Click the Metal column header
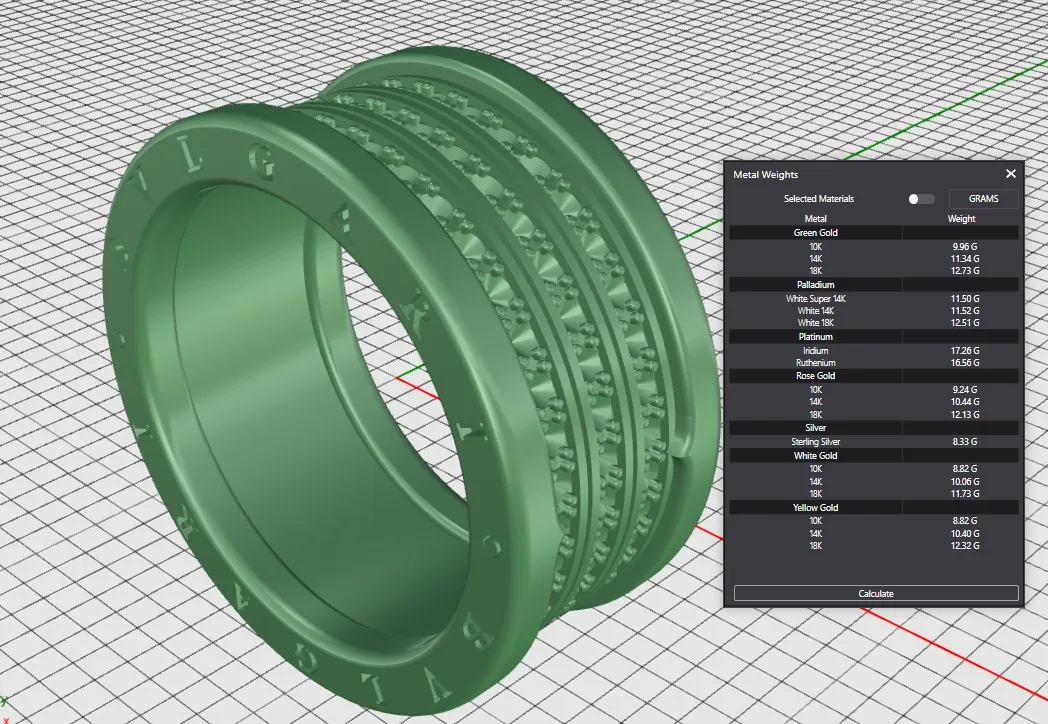Image resolution: width=1048 pixels, height=724 pixels. coord(815,219)
